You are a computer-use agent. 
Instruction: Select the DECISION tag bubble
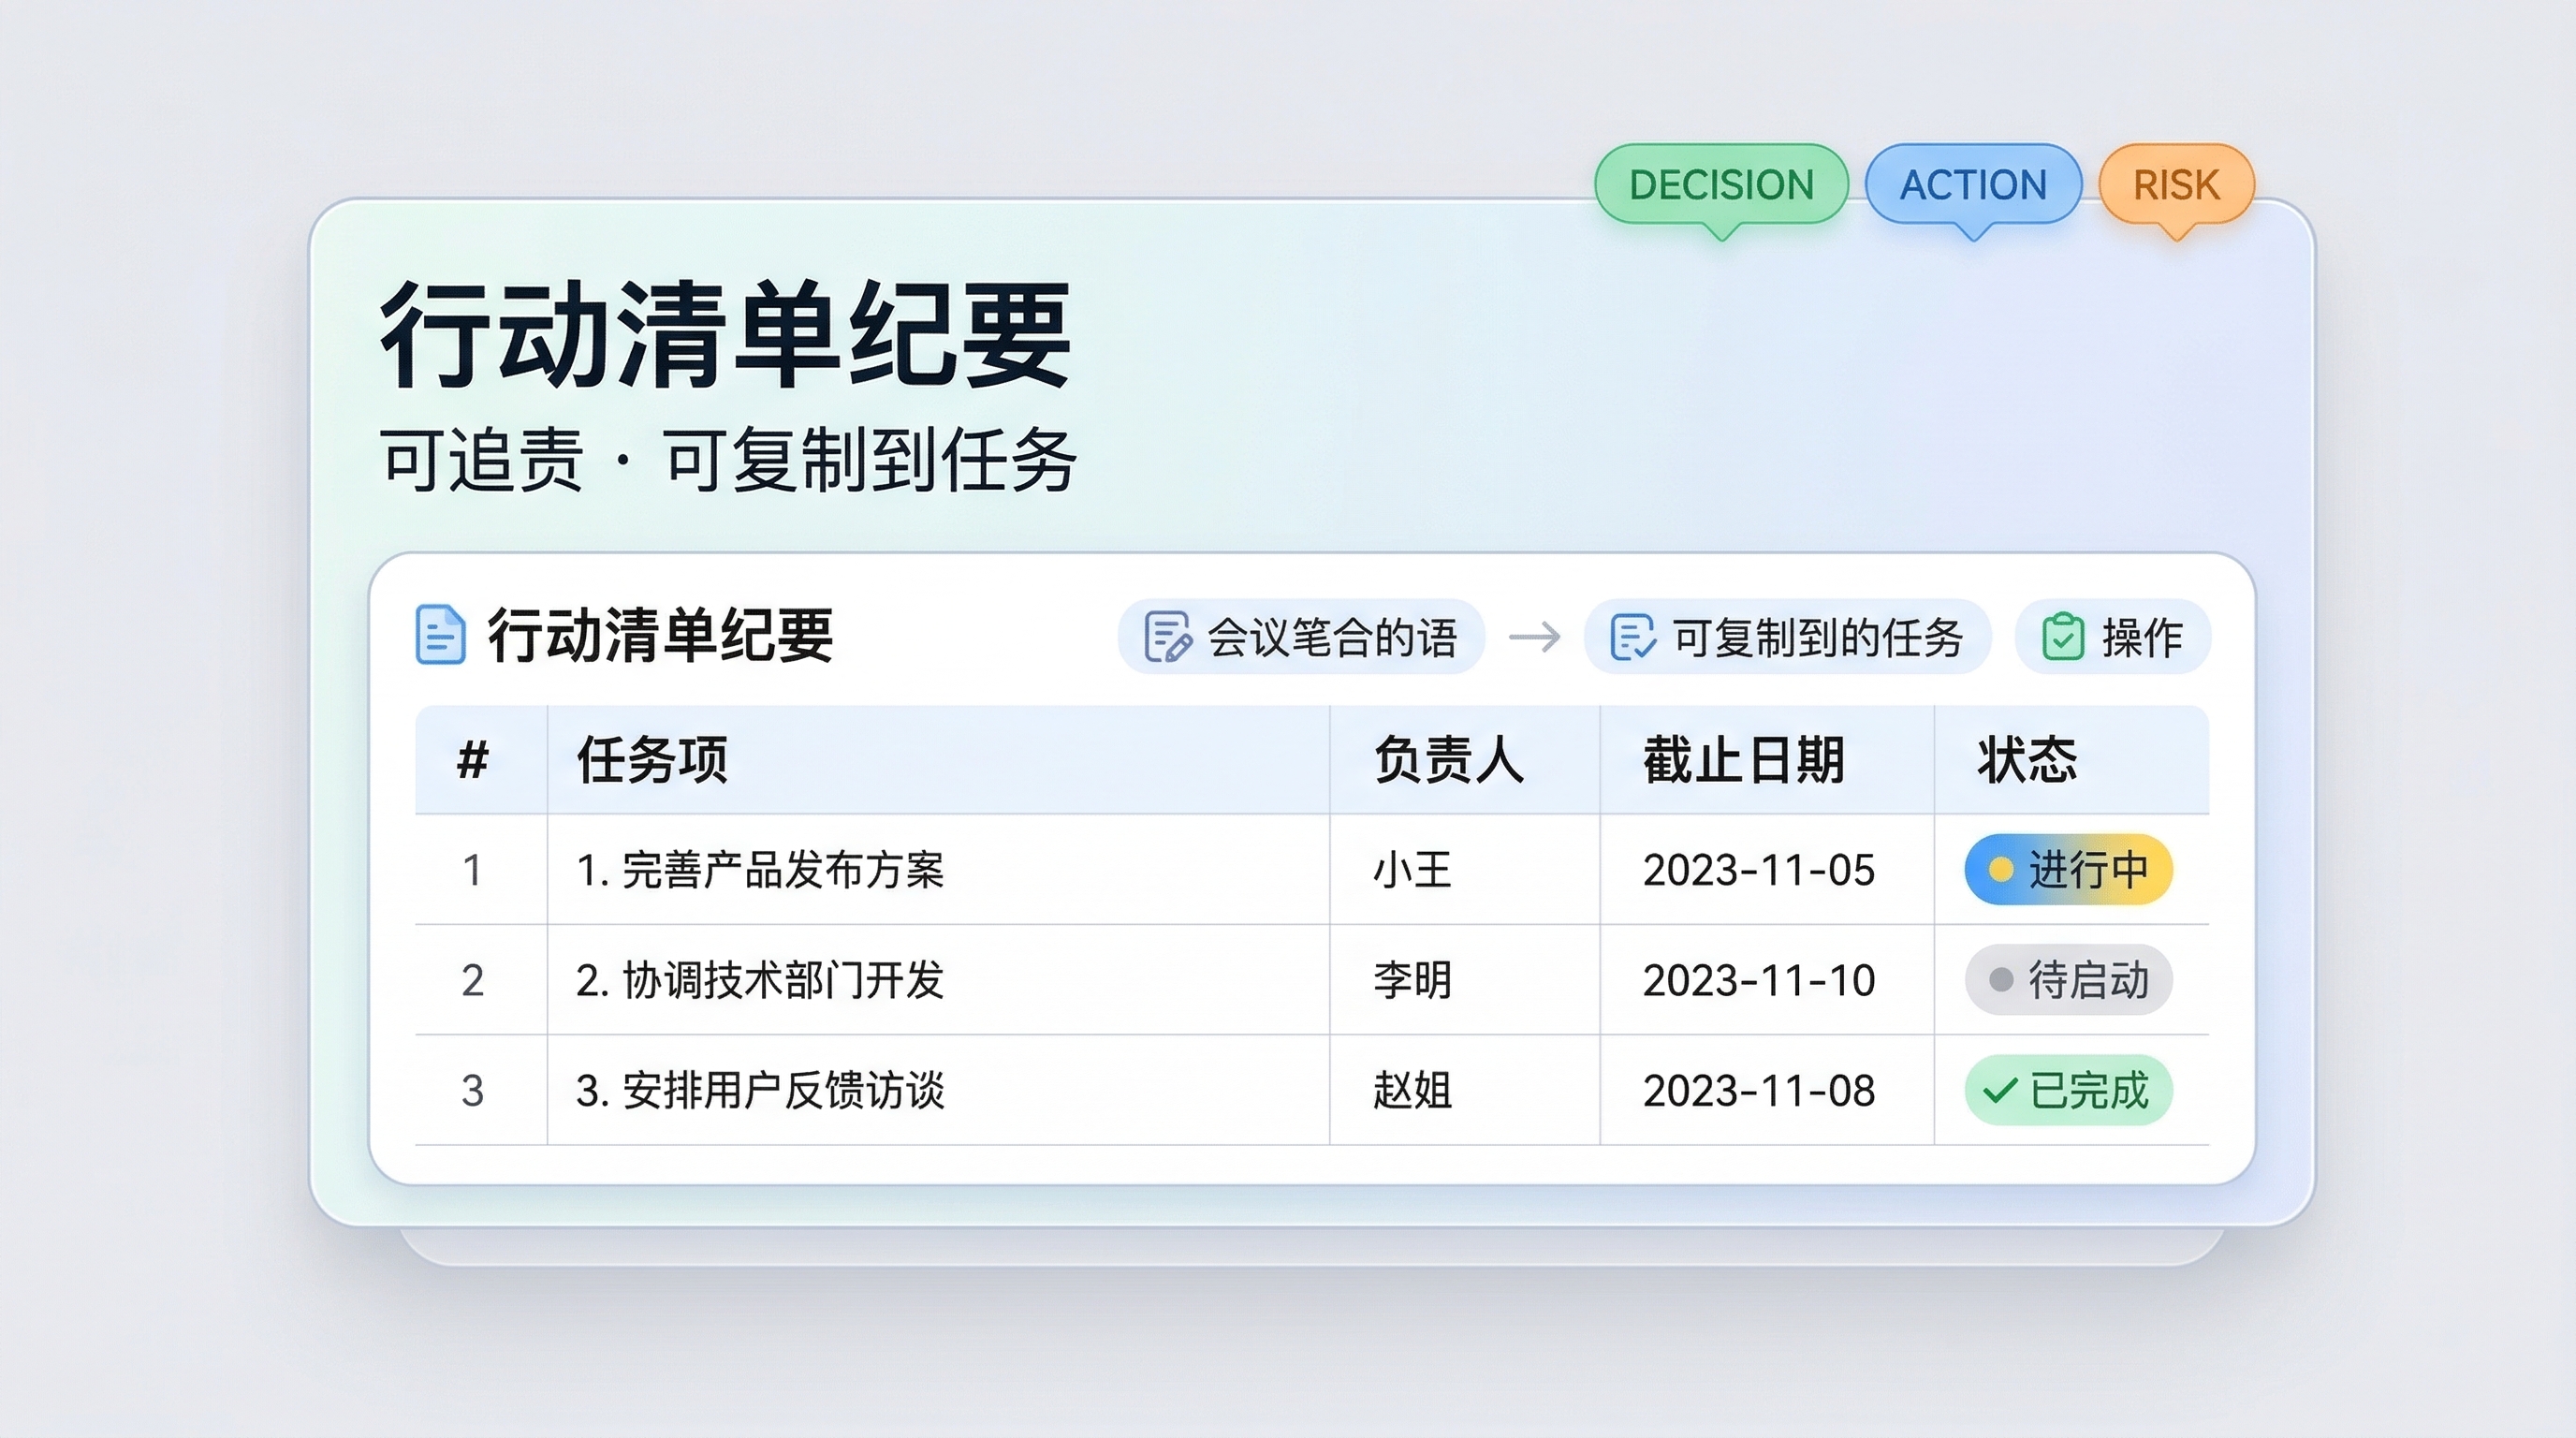(x=1721, y=185)
